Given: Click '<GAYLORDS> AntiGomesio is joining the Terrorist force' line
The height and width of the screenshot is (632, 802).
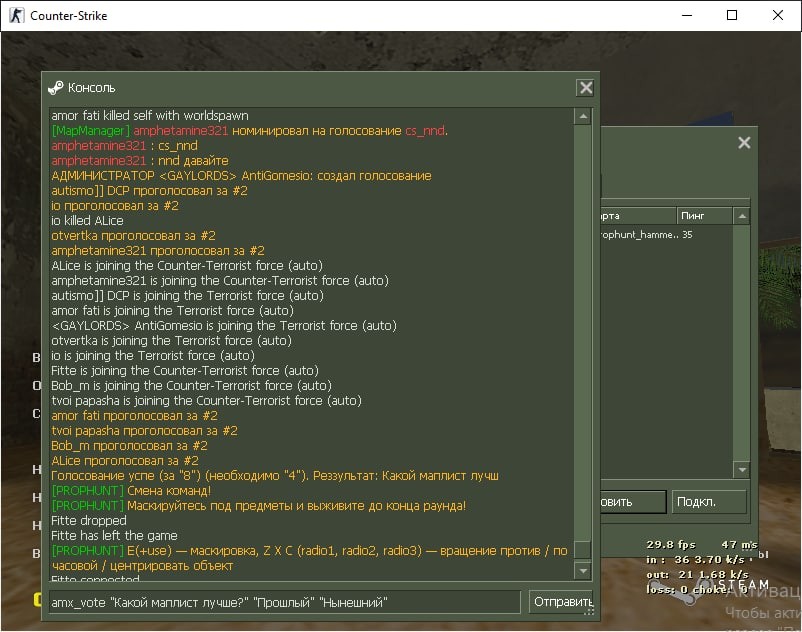Looking at the screenshot, I should pyautogui.click(x=224, y=326).
